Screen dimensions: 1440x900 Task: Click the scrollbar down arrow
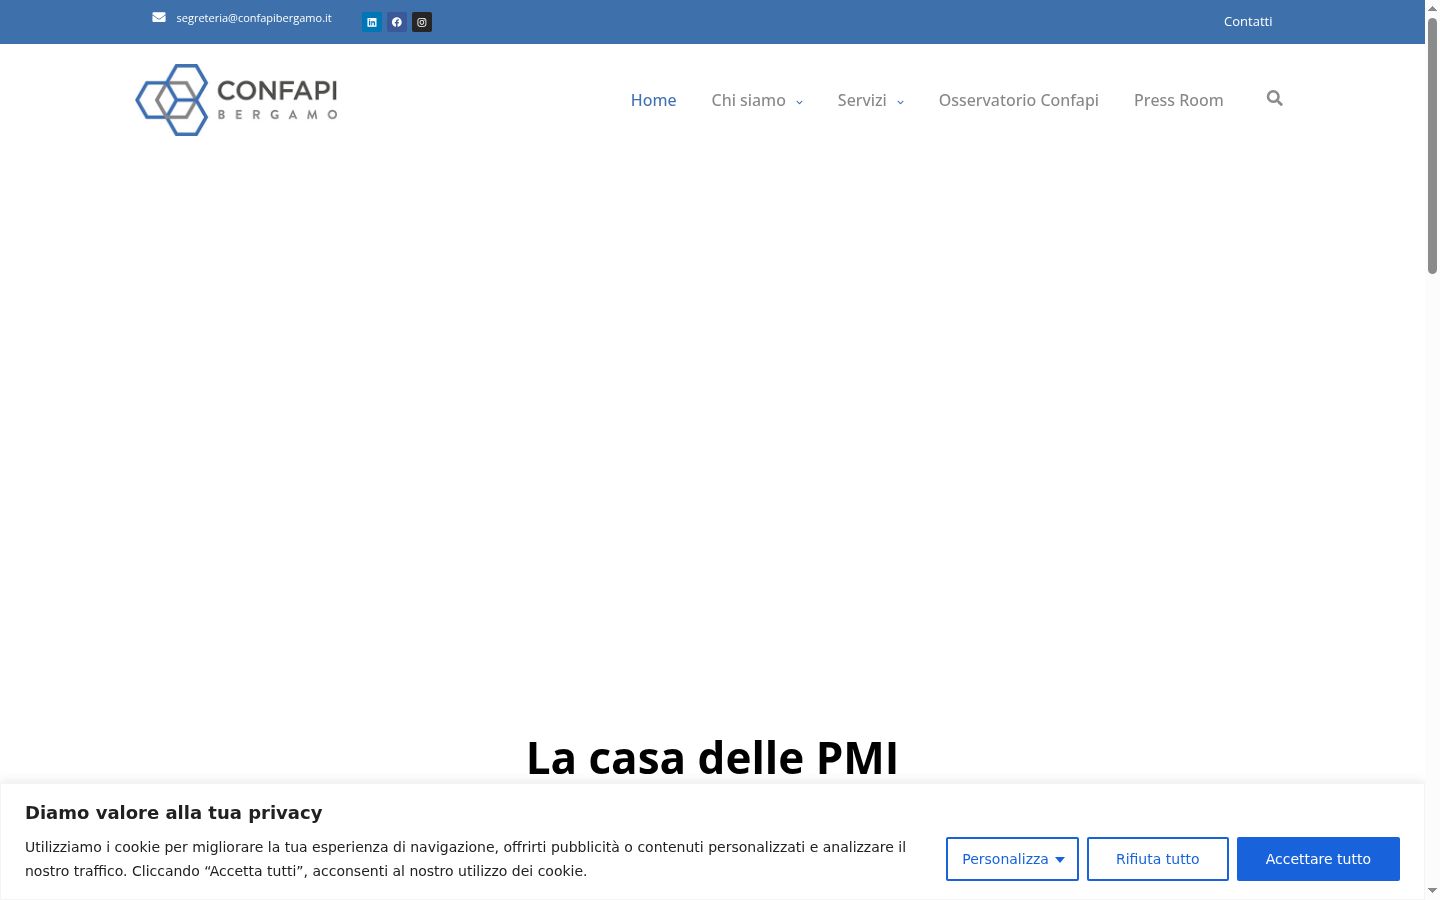click(1432, 891)
